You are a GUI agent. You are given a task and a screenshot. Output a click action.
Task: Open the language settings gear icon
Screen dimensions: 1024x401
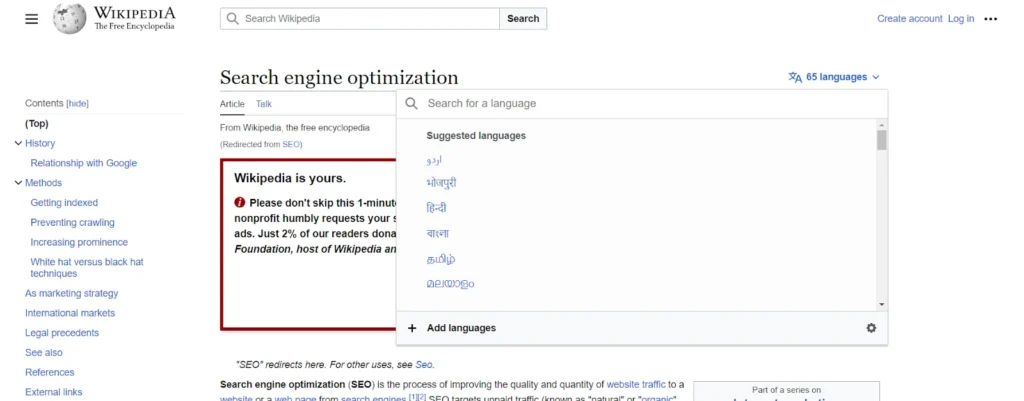click(871, 328)
